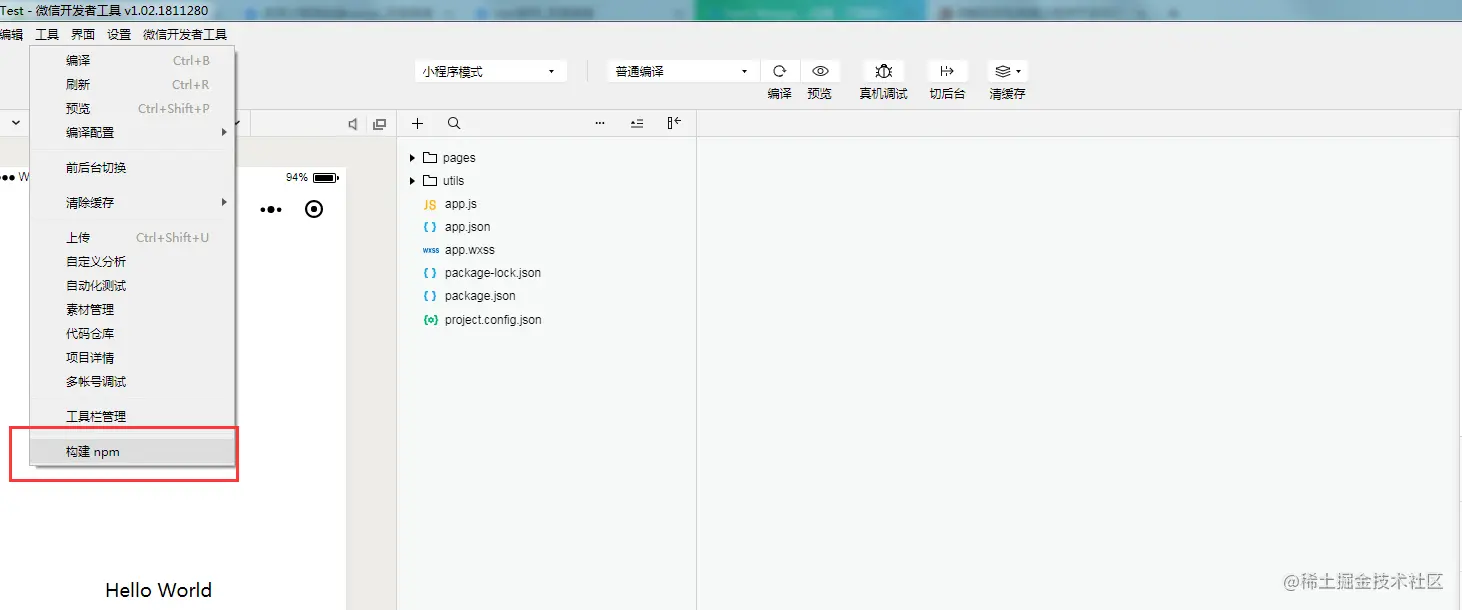
Task: Open 工具栏管理 from the menu
Action: click(133, 416)
